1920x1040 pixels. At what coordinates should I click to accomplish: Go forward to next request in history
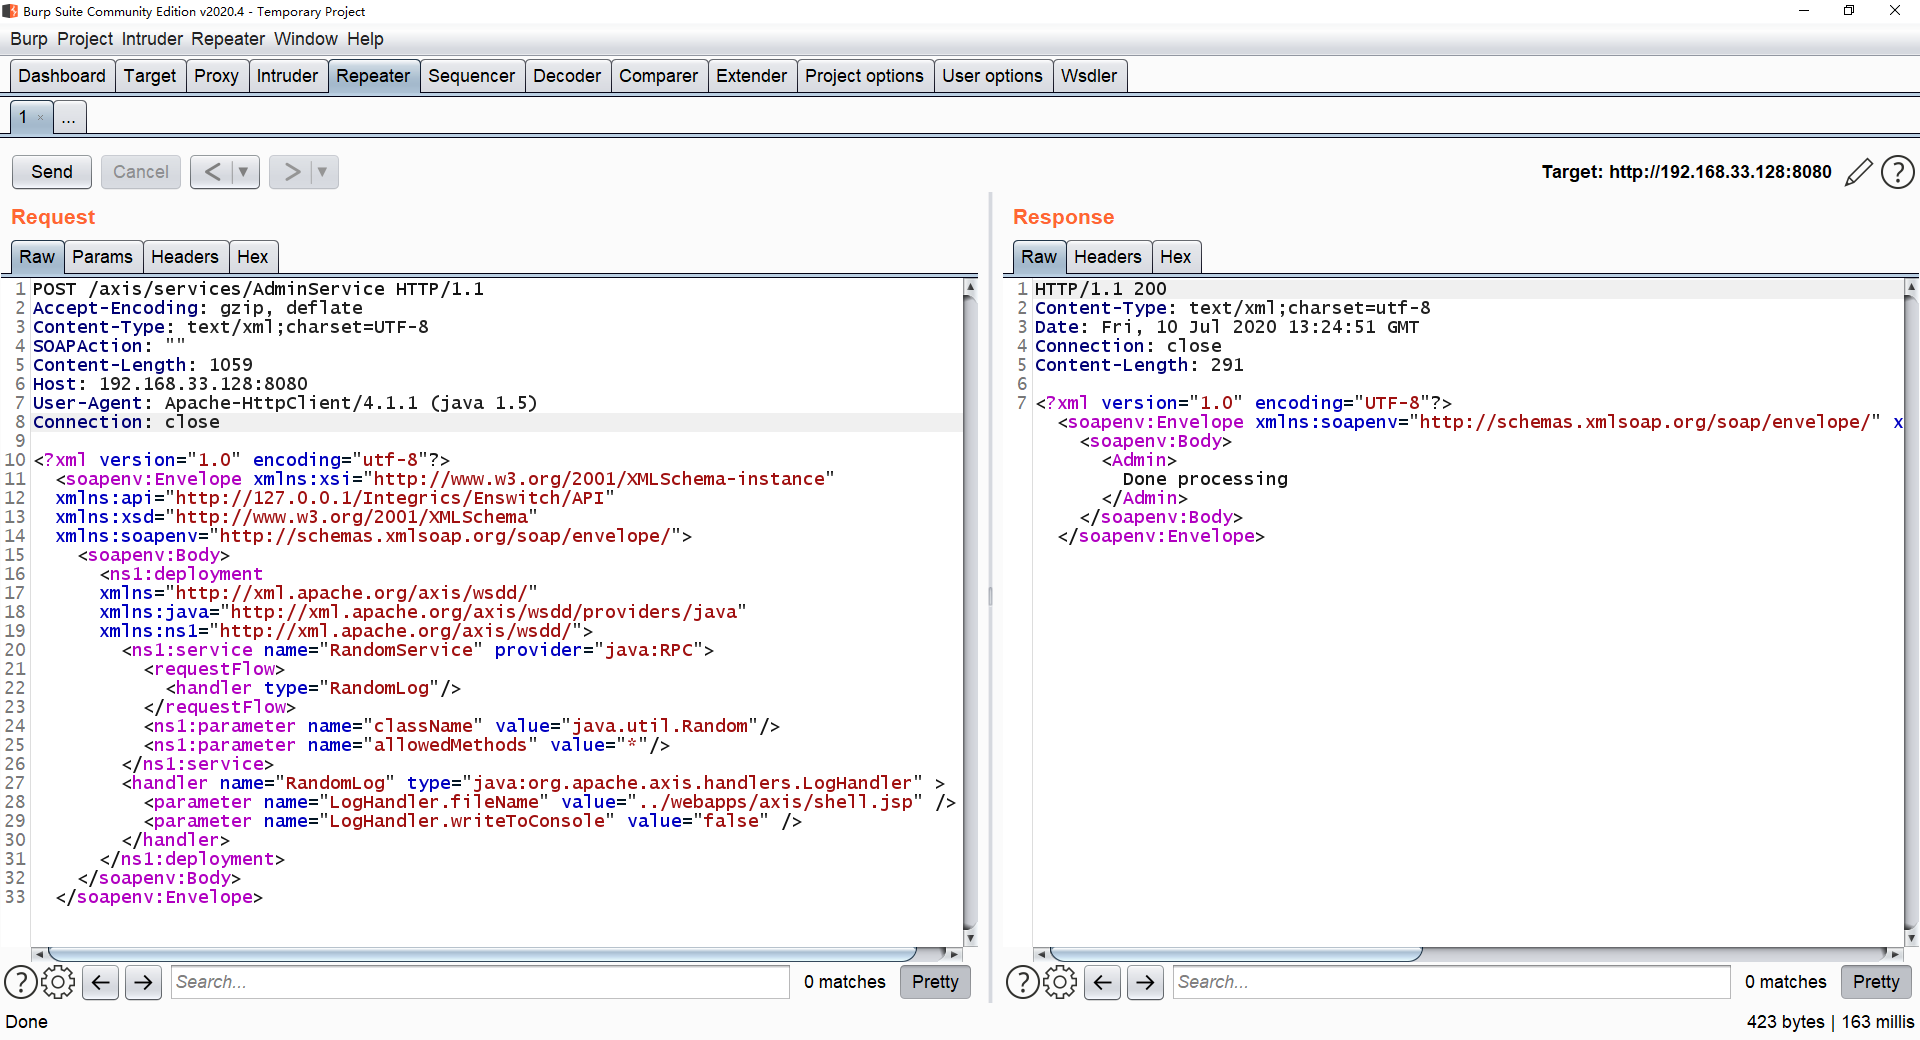[291, 172]
